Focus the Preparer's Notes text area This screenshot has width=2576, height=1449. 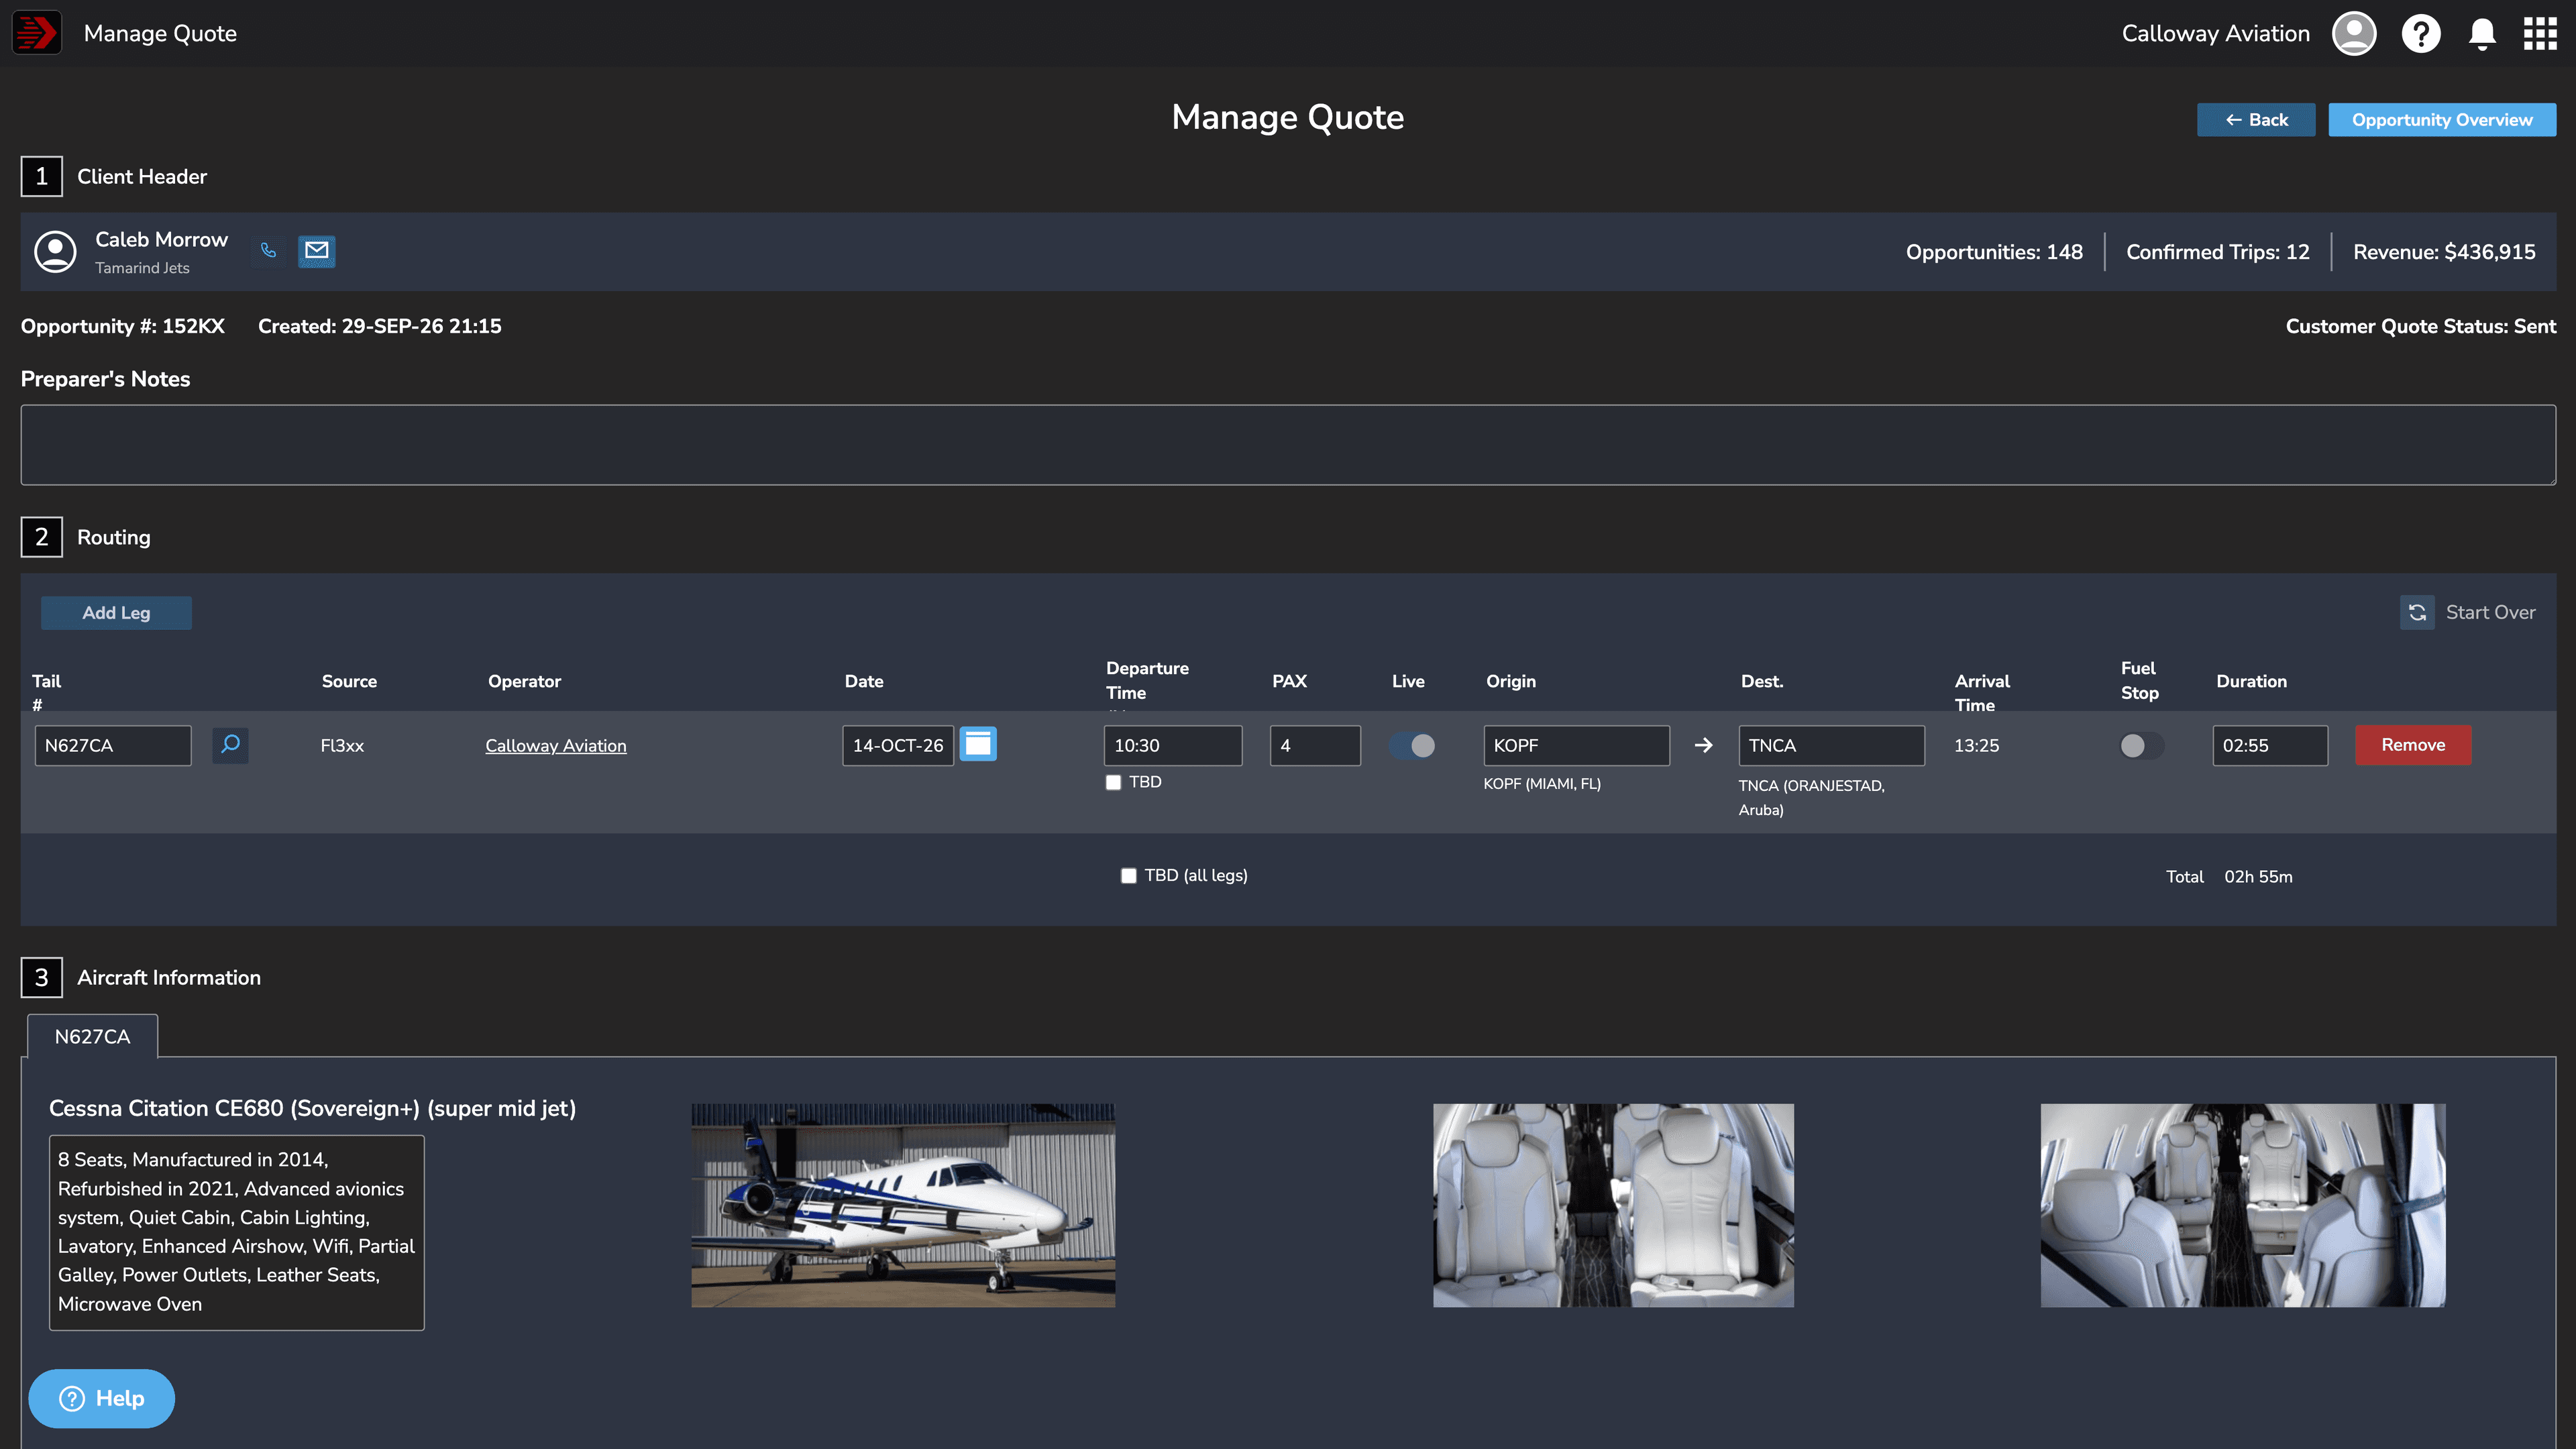point(1288,445)
